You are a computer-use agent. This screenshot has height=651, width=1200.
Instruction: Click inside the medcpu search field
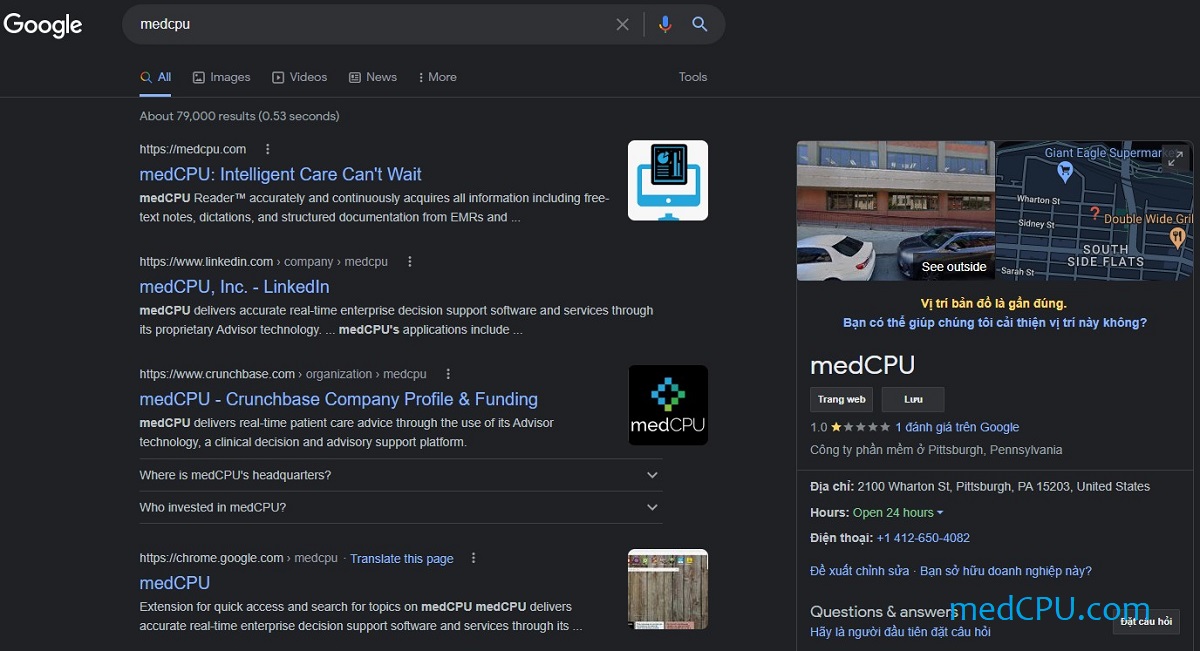[x=370, y=24]
